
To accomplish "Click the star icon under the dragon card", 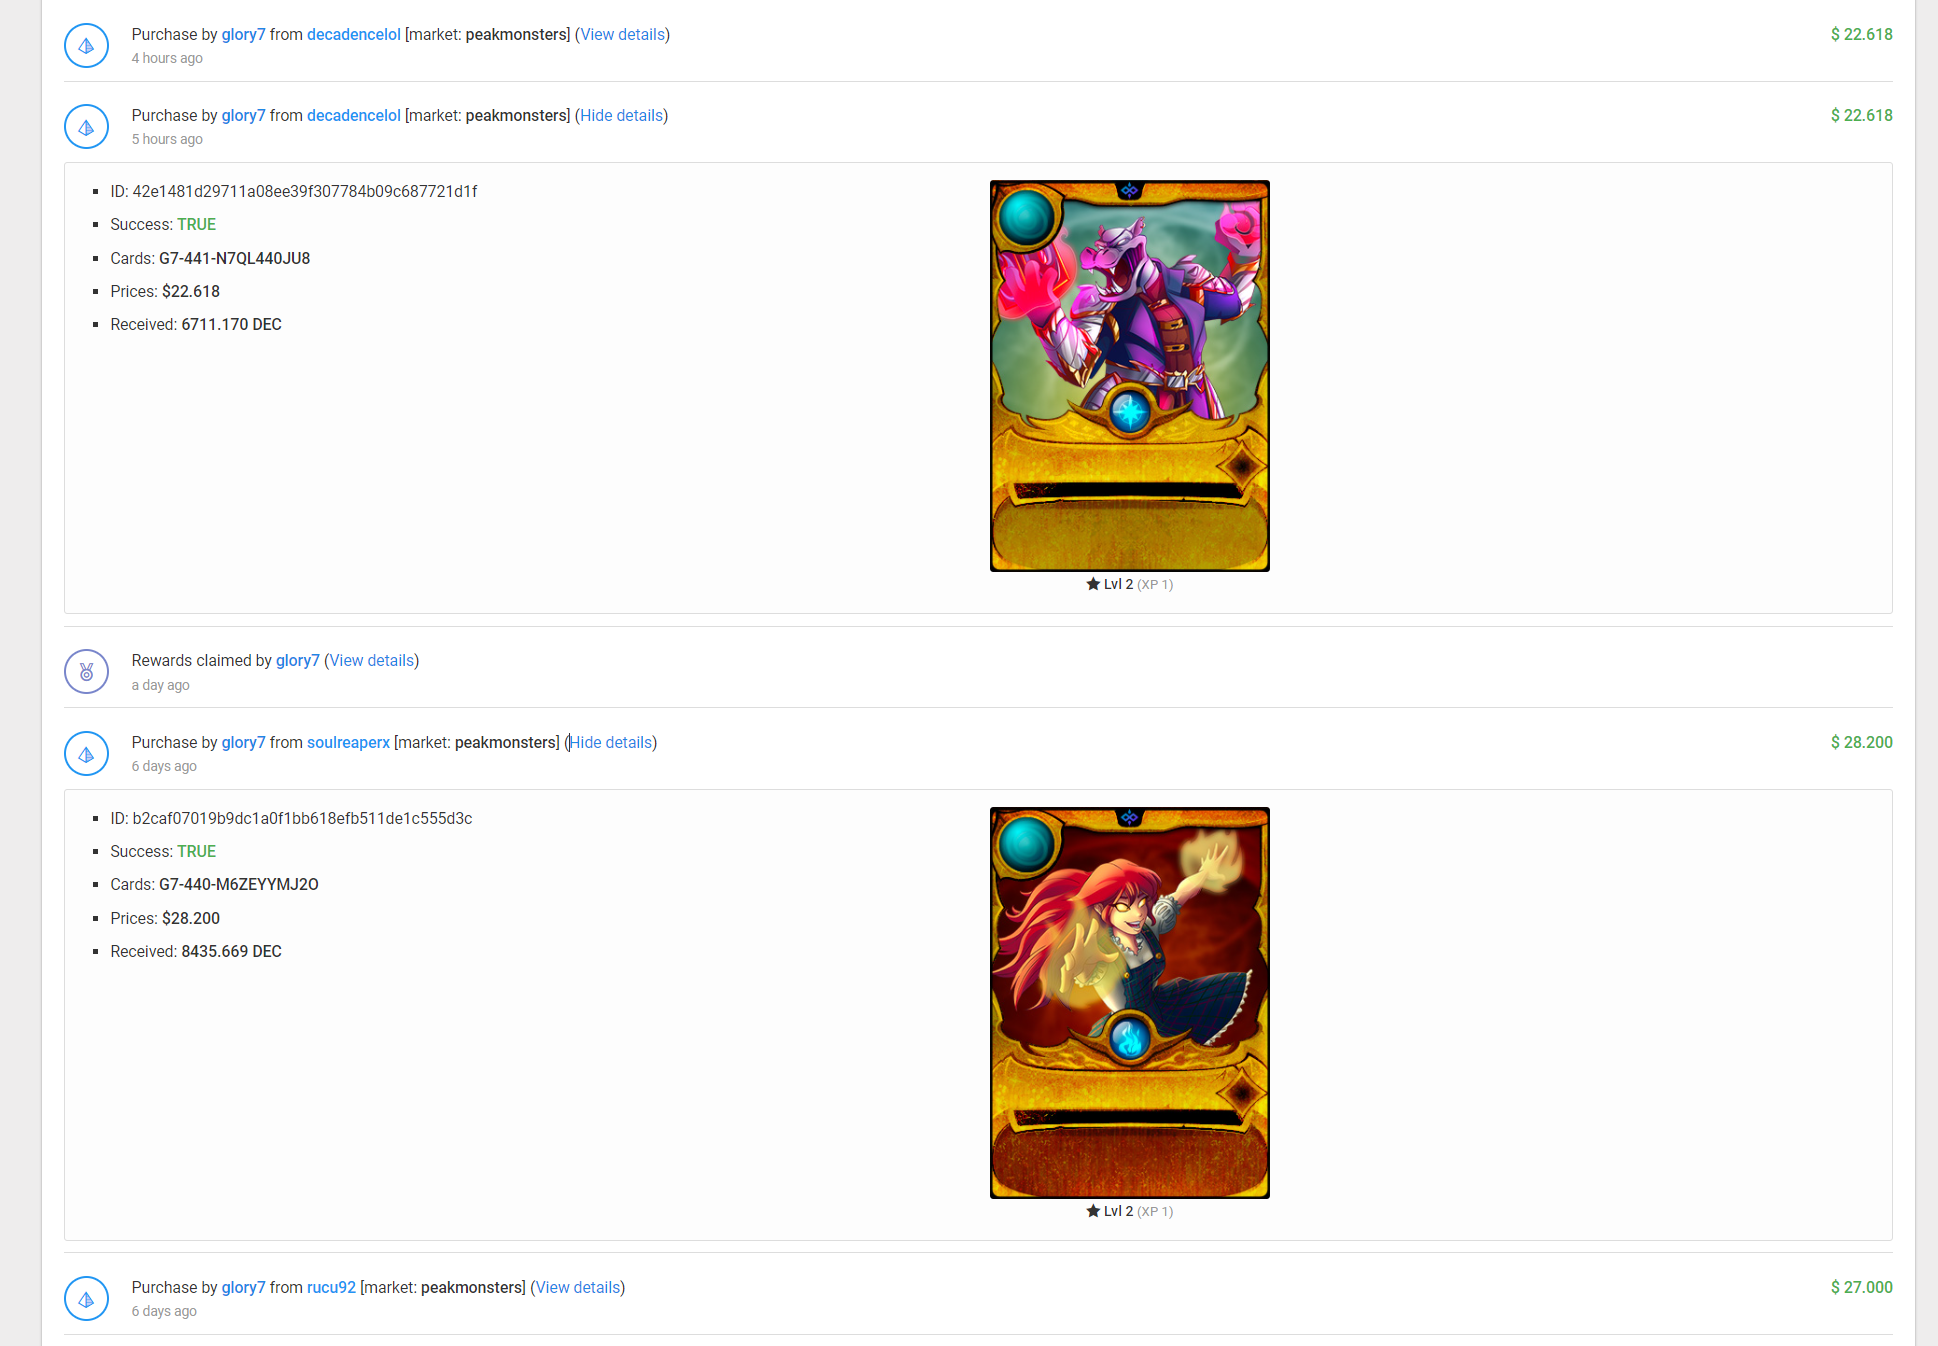I will (1093, 584).
